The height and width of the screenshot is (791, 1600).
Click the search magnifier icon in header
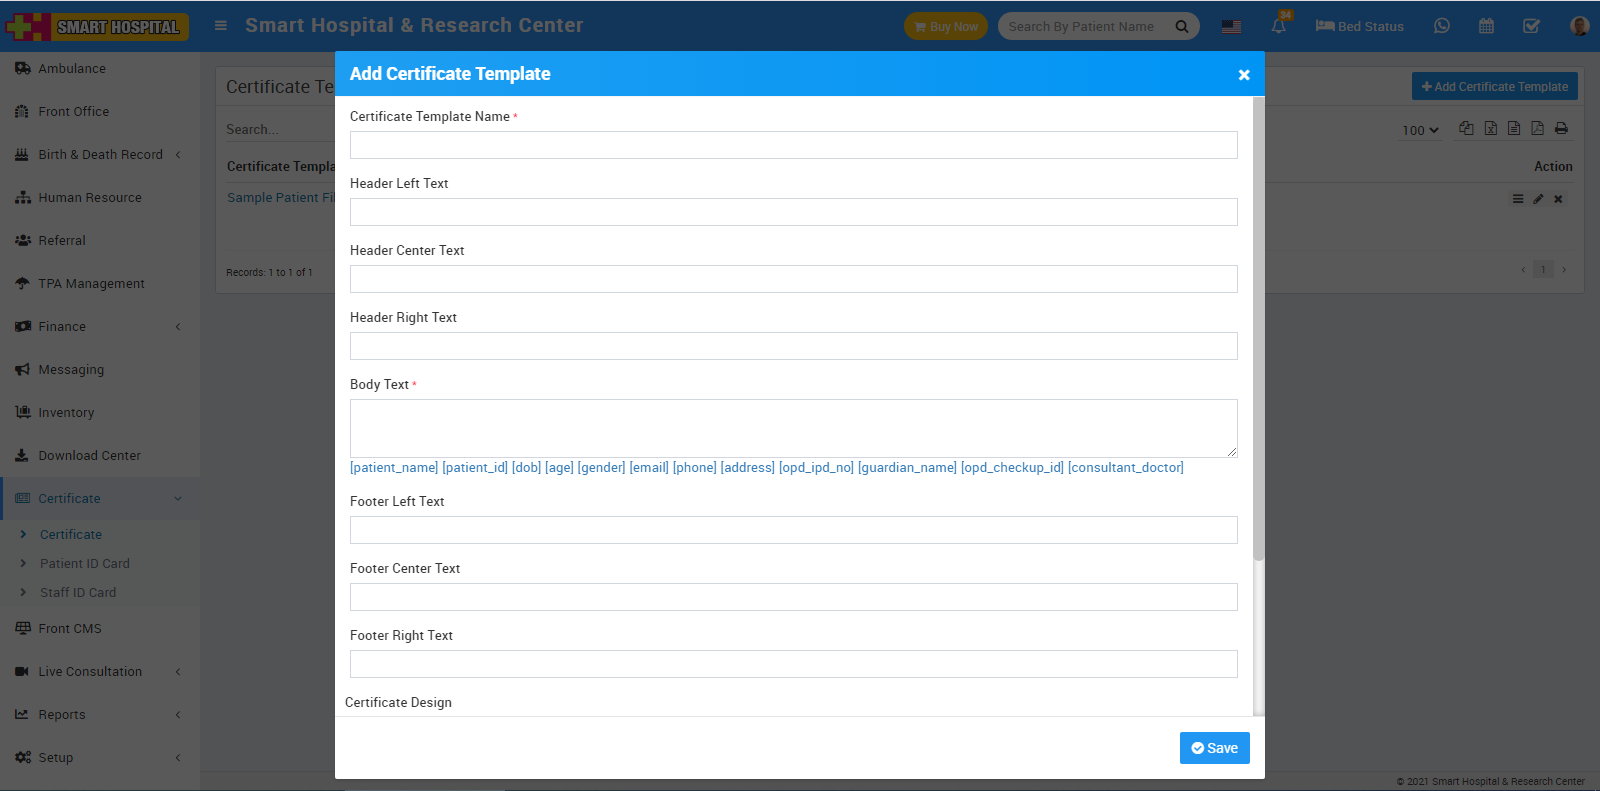tap(1182, 27)
